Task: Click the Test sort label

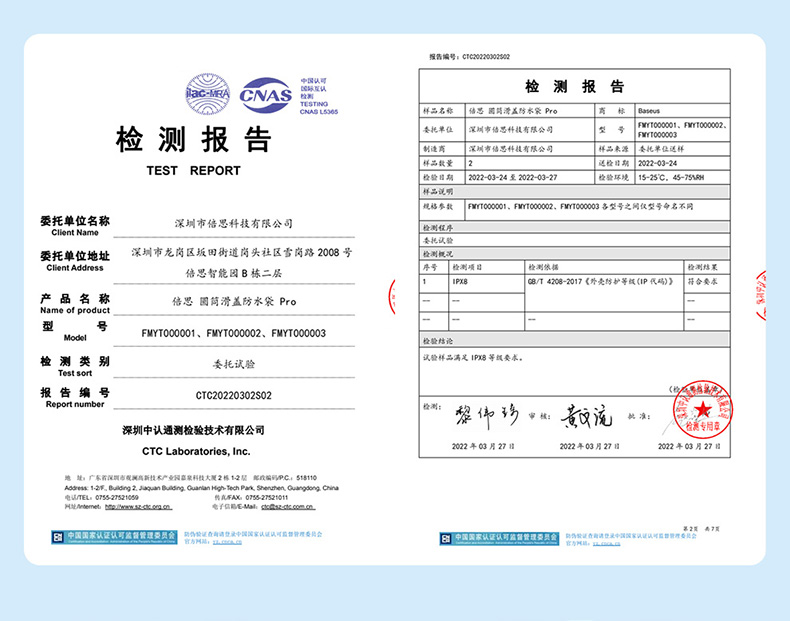Action: [x=75, y=373]
